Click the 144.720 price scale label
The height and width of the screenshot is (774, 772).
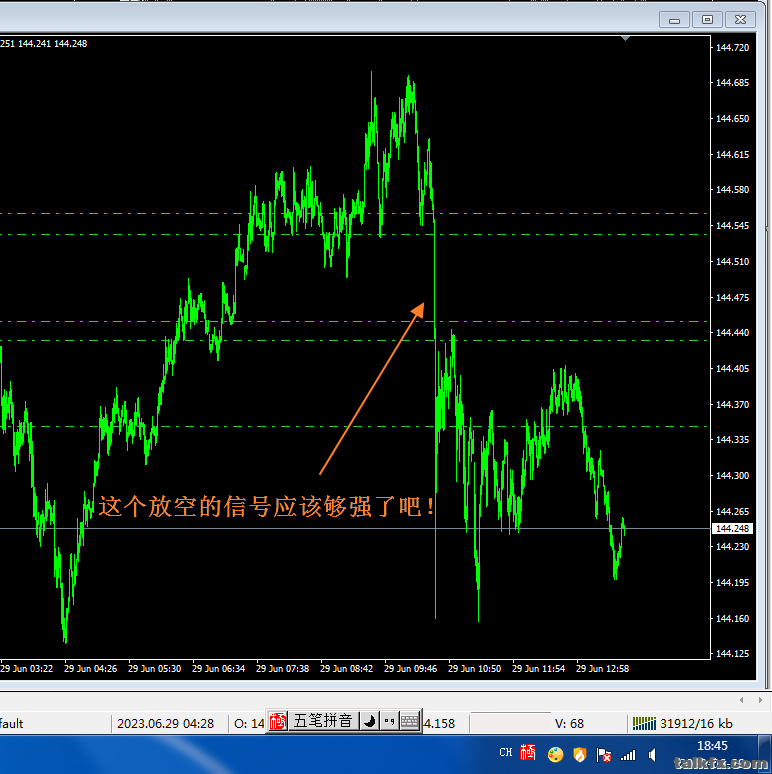coord(733,47)
